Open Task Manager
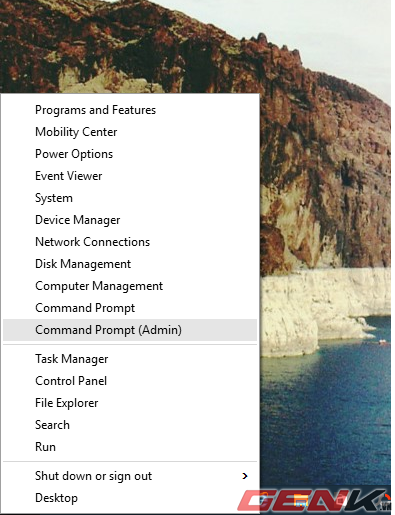Image resolution: width=395 pixels, height=515 pixels. [x=130, y=359]
